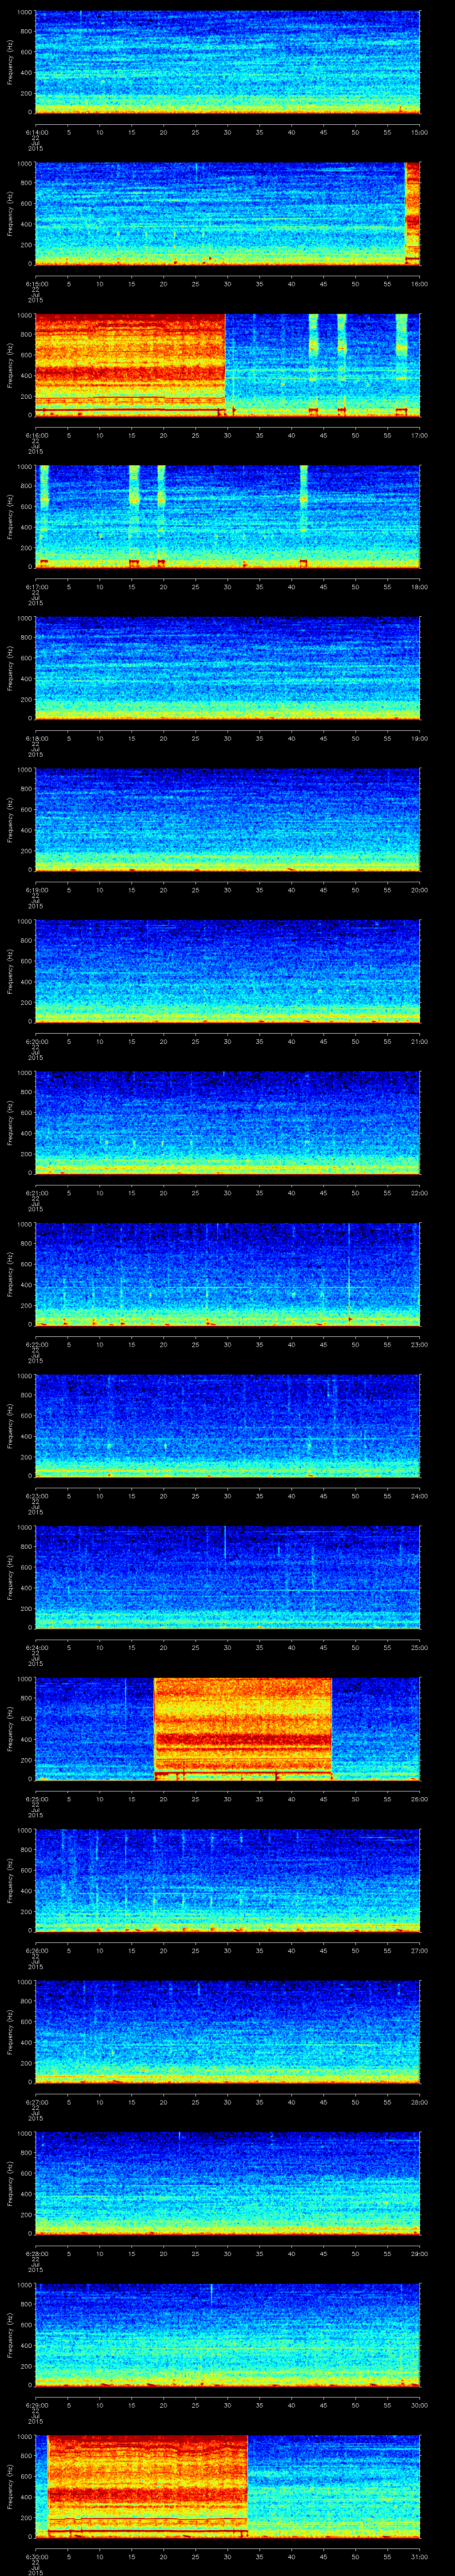
Task: Open the spectrogram panel starting at 6:16:00
Action: [227, 365]
